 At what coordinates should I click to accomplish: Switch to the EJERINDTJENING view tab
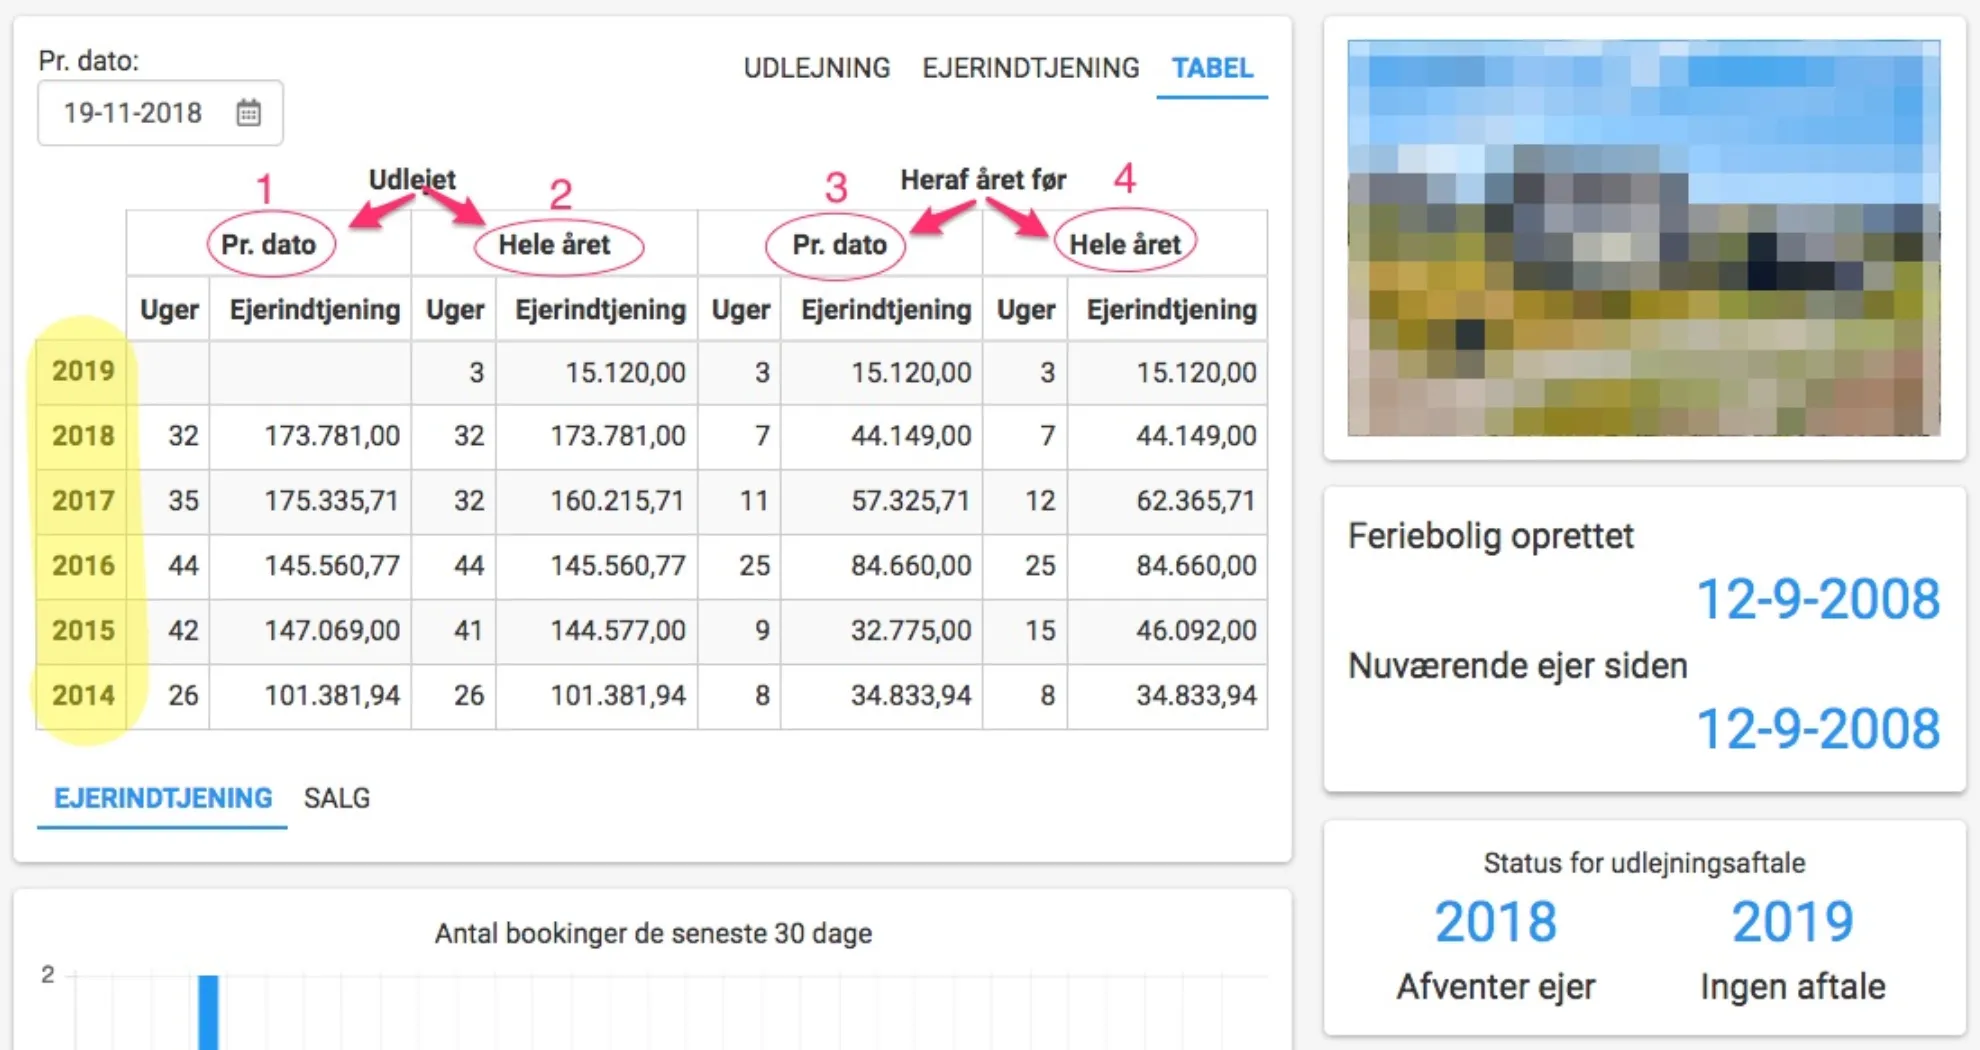(1030, 68)
